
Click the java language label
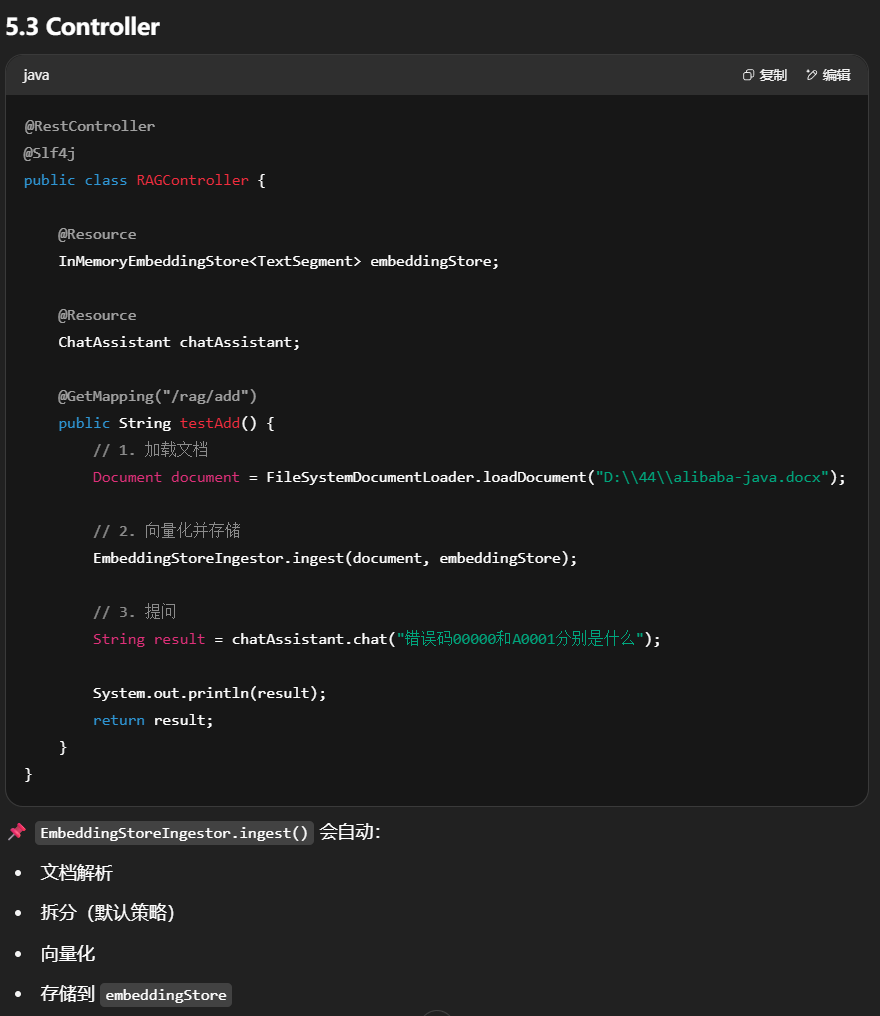36,75
